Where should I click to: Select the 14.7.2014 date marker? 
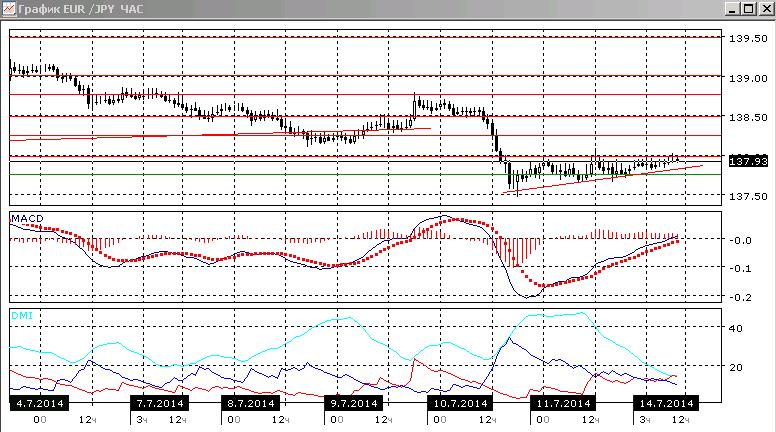click(666, 403)
